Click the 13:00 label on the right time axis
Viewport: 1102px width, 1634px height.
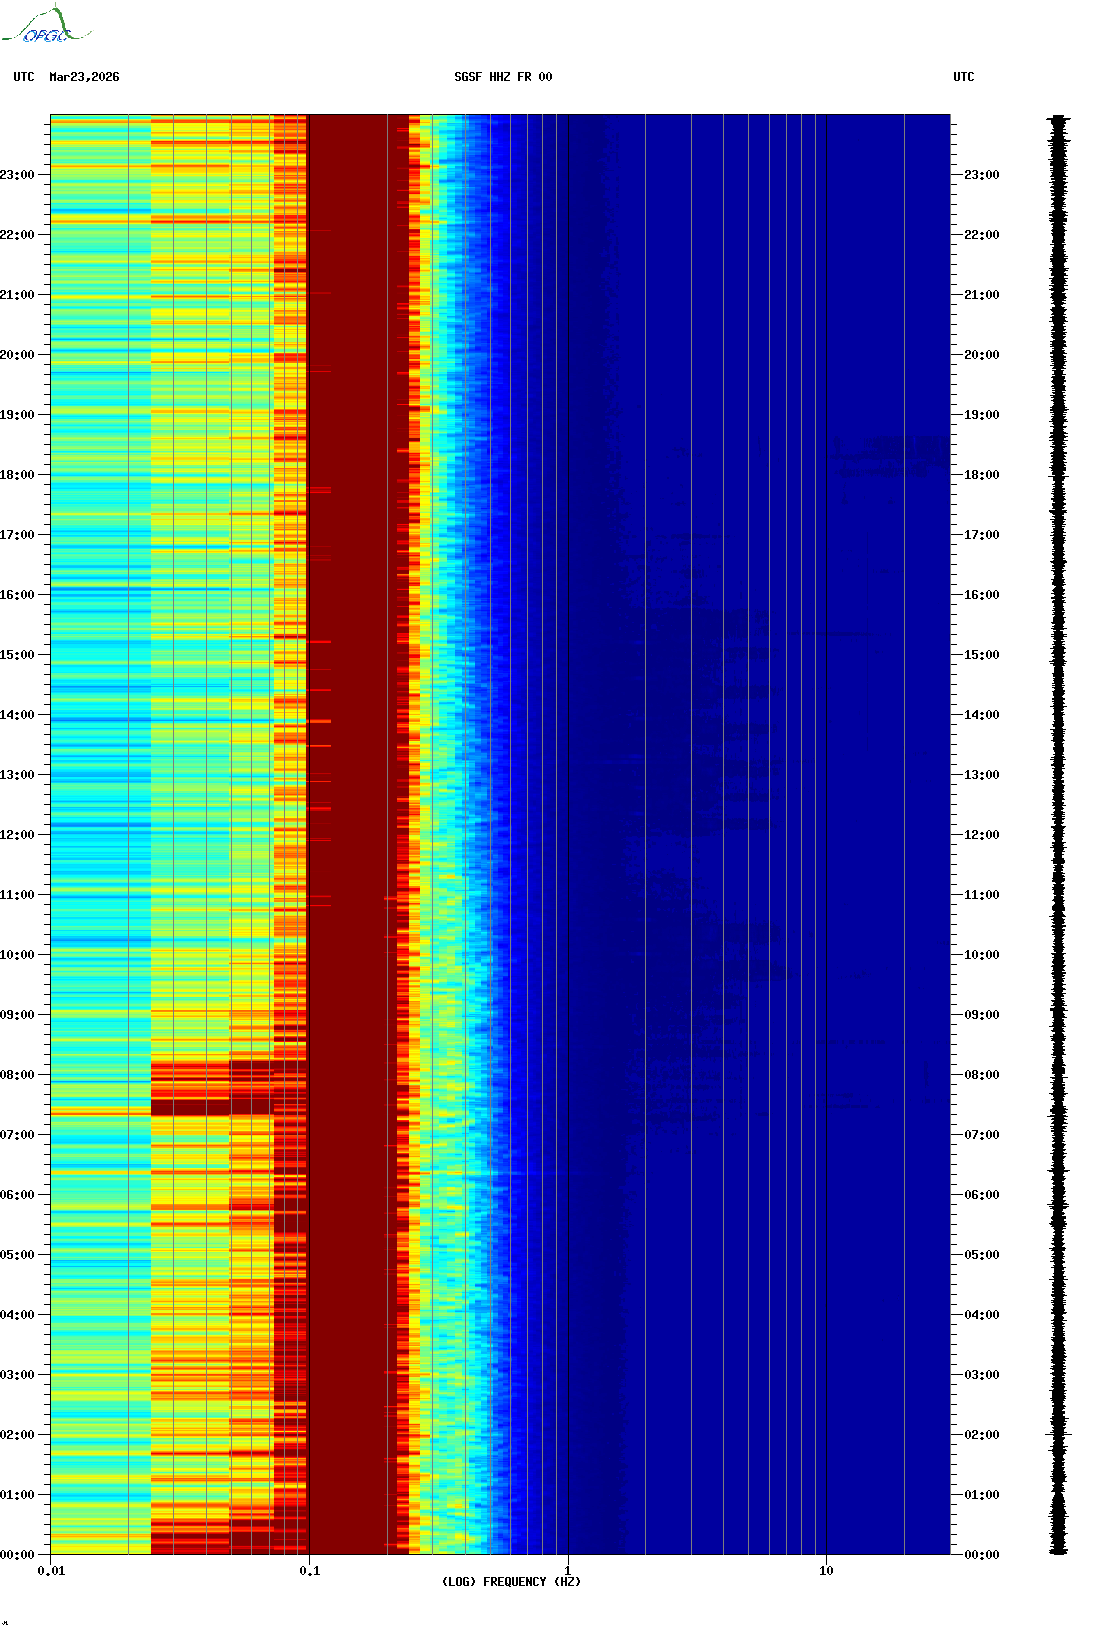(x=982, y=775)
